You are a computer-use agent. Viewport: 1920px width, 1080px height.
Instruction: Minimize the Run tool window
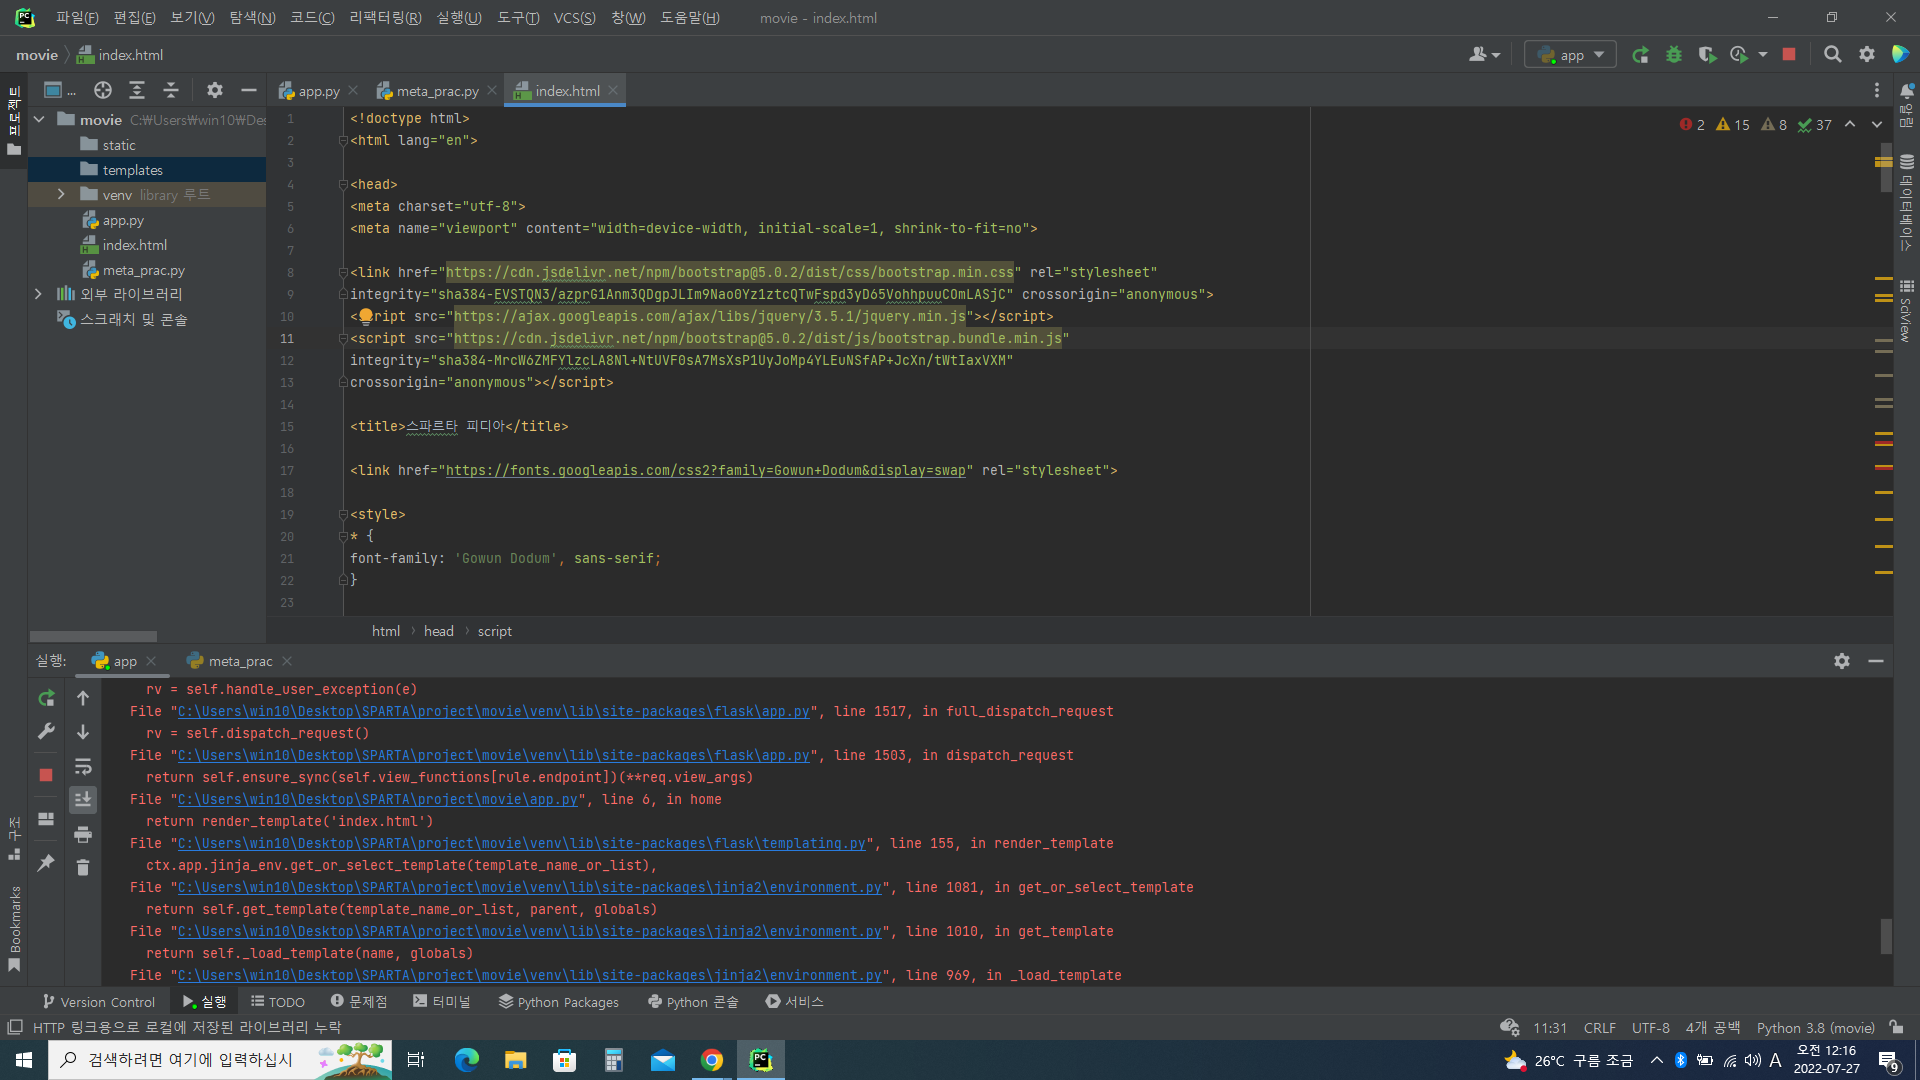pyautogui.click(x=1876, y=661)
